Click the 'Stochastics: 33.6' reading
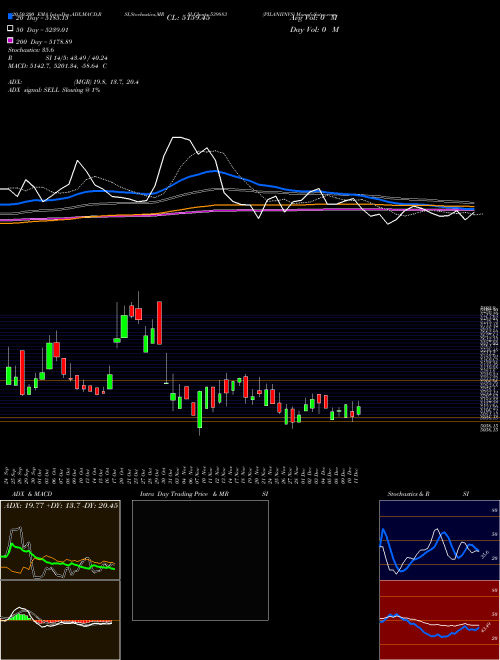500x660 pixels. [x=31, y=50]
